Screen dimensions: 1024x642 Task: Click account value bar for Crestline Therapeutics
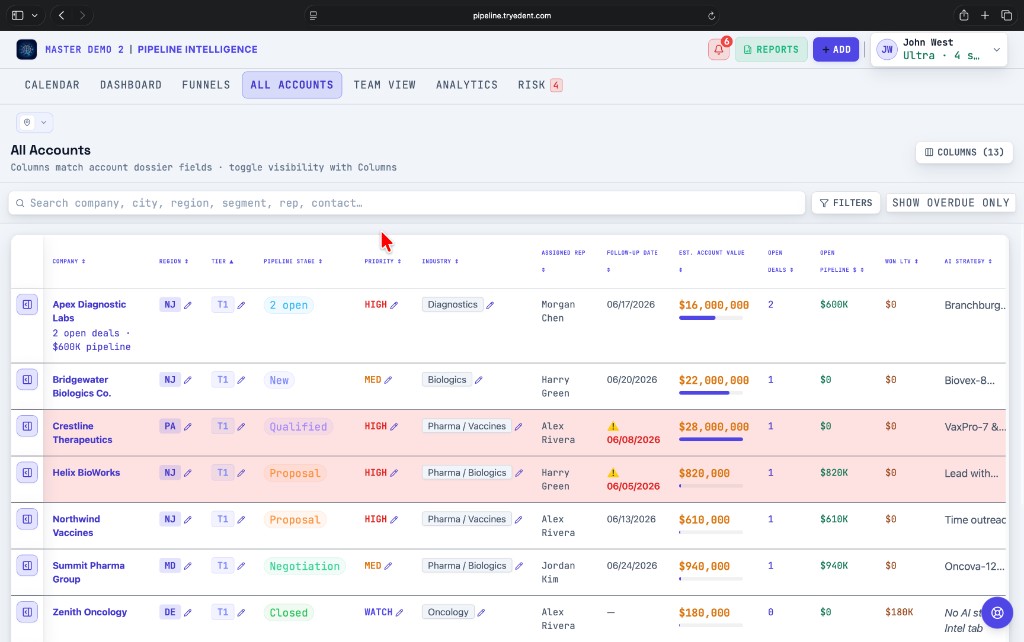tap(711, 440)
